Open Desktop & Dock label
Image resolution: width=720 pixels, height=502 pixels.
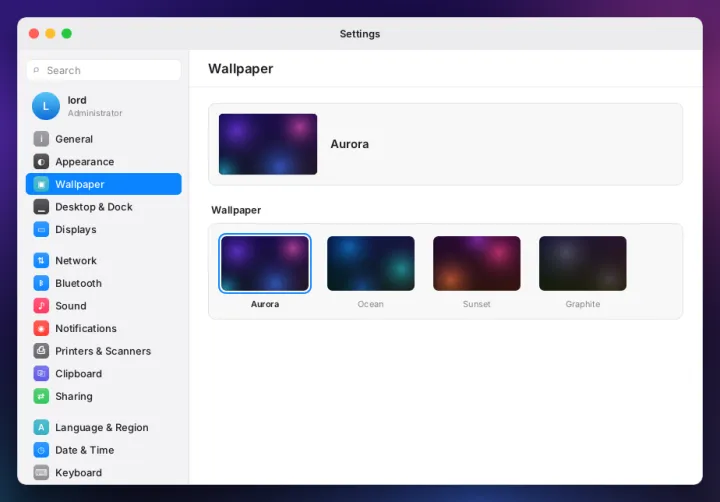tap(94, 207)
